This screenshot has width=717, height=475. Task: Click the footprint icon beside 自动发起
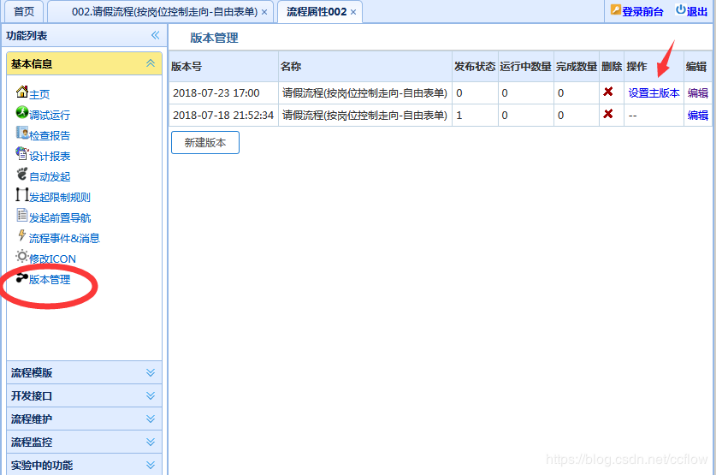22,174
